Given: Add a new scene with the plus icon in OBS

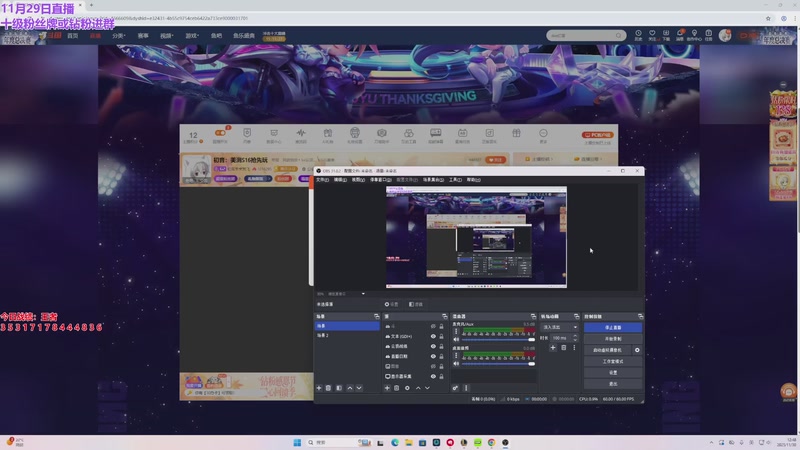Looking at the screenshot, I should tap(319, 388).
